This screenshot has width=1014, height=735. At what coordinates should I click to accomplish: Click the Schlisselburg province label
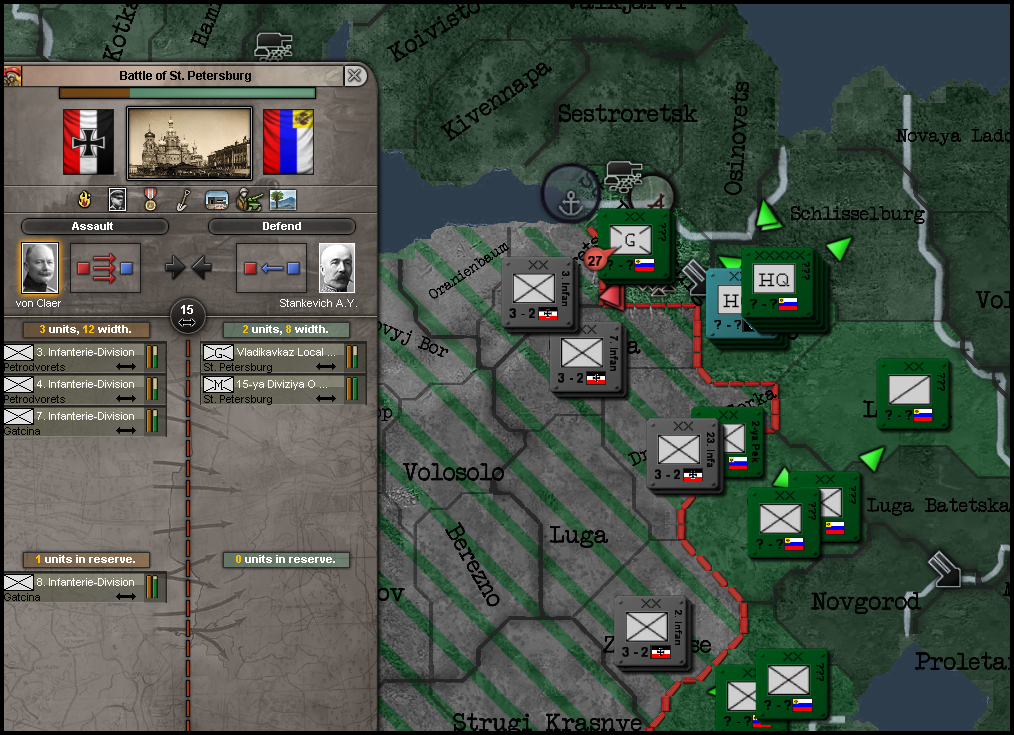(858, 213)
